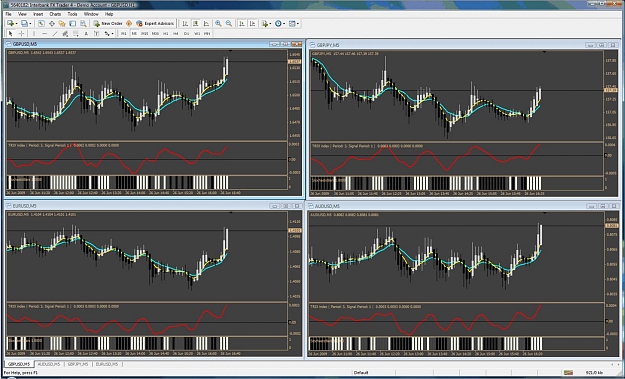Screen dimensions: 625x379
Task: Toggle chart shift from right border
Action: [252, 24]
